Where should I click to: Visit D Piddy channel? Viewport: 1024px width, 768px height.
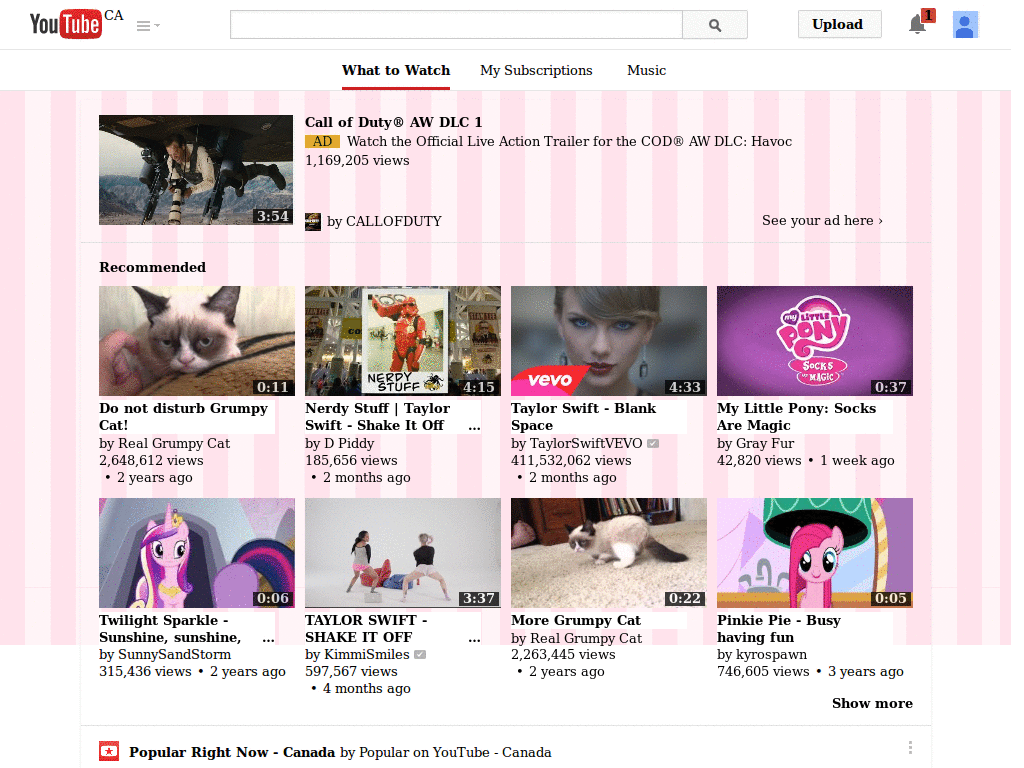tap(349, 443)
